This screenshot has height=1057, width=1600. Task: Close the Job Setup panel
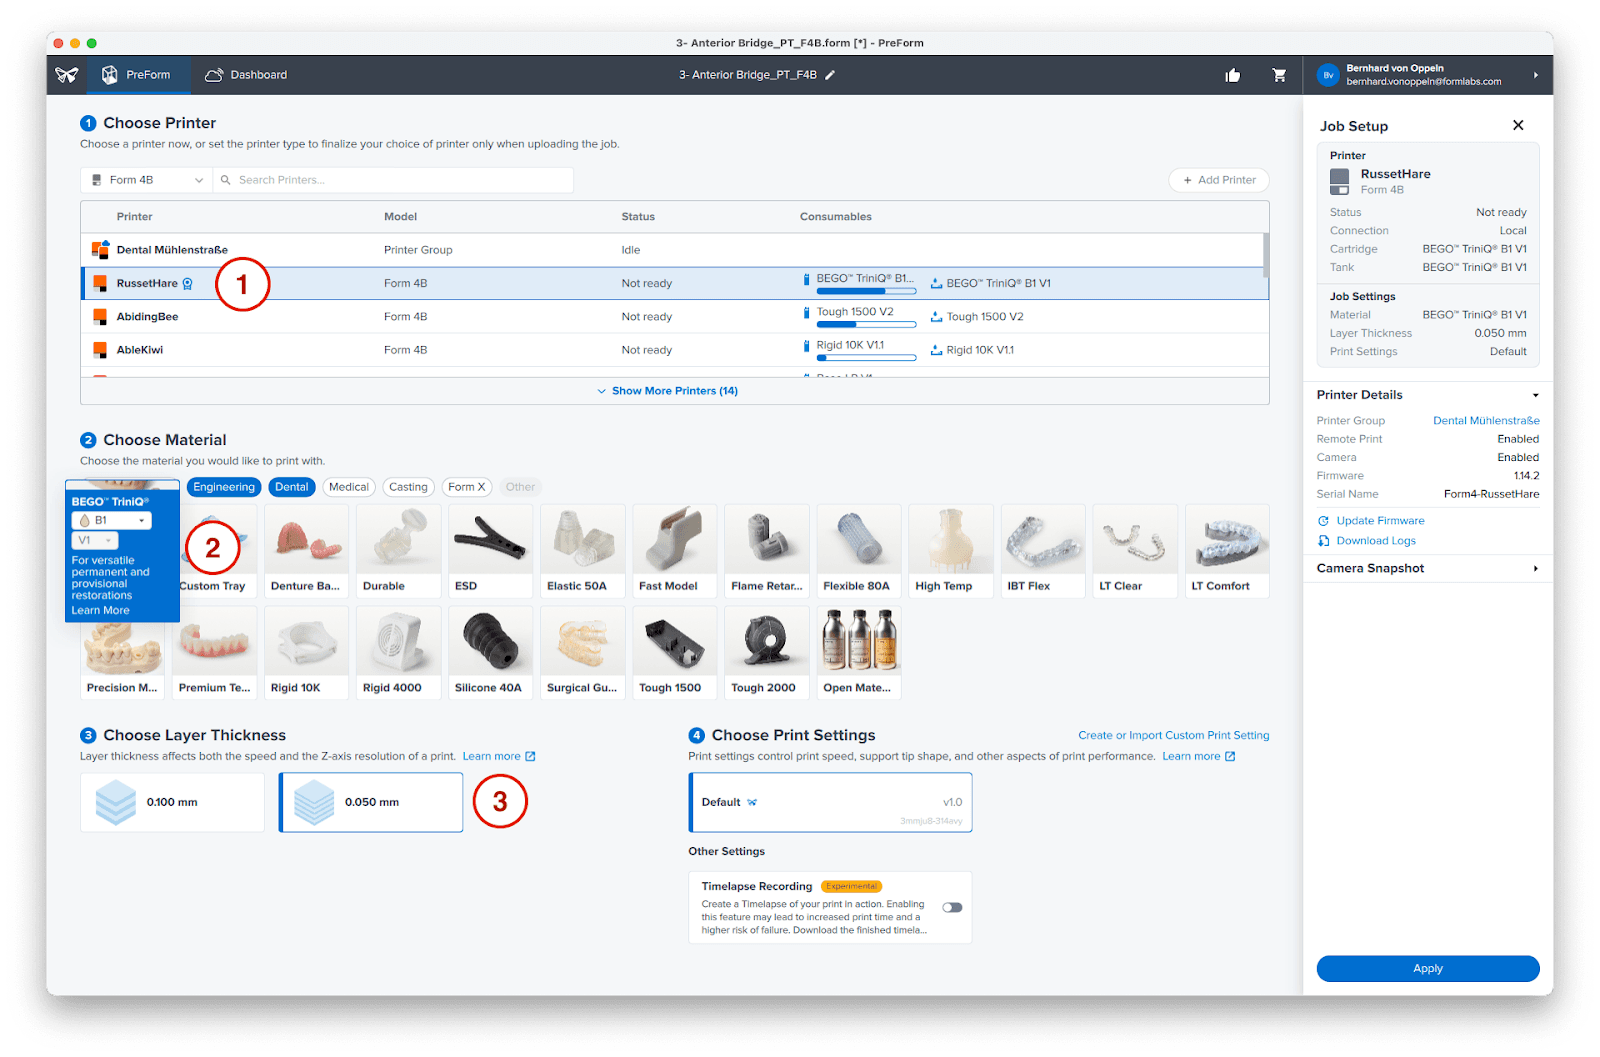[1518, 125]
